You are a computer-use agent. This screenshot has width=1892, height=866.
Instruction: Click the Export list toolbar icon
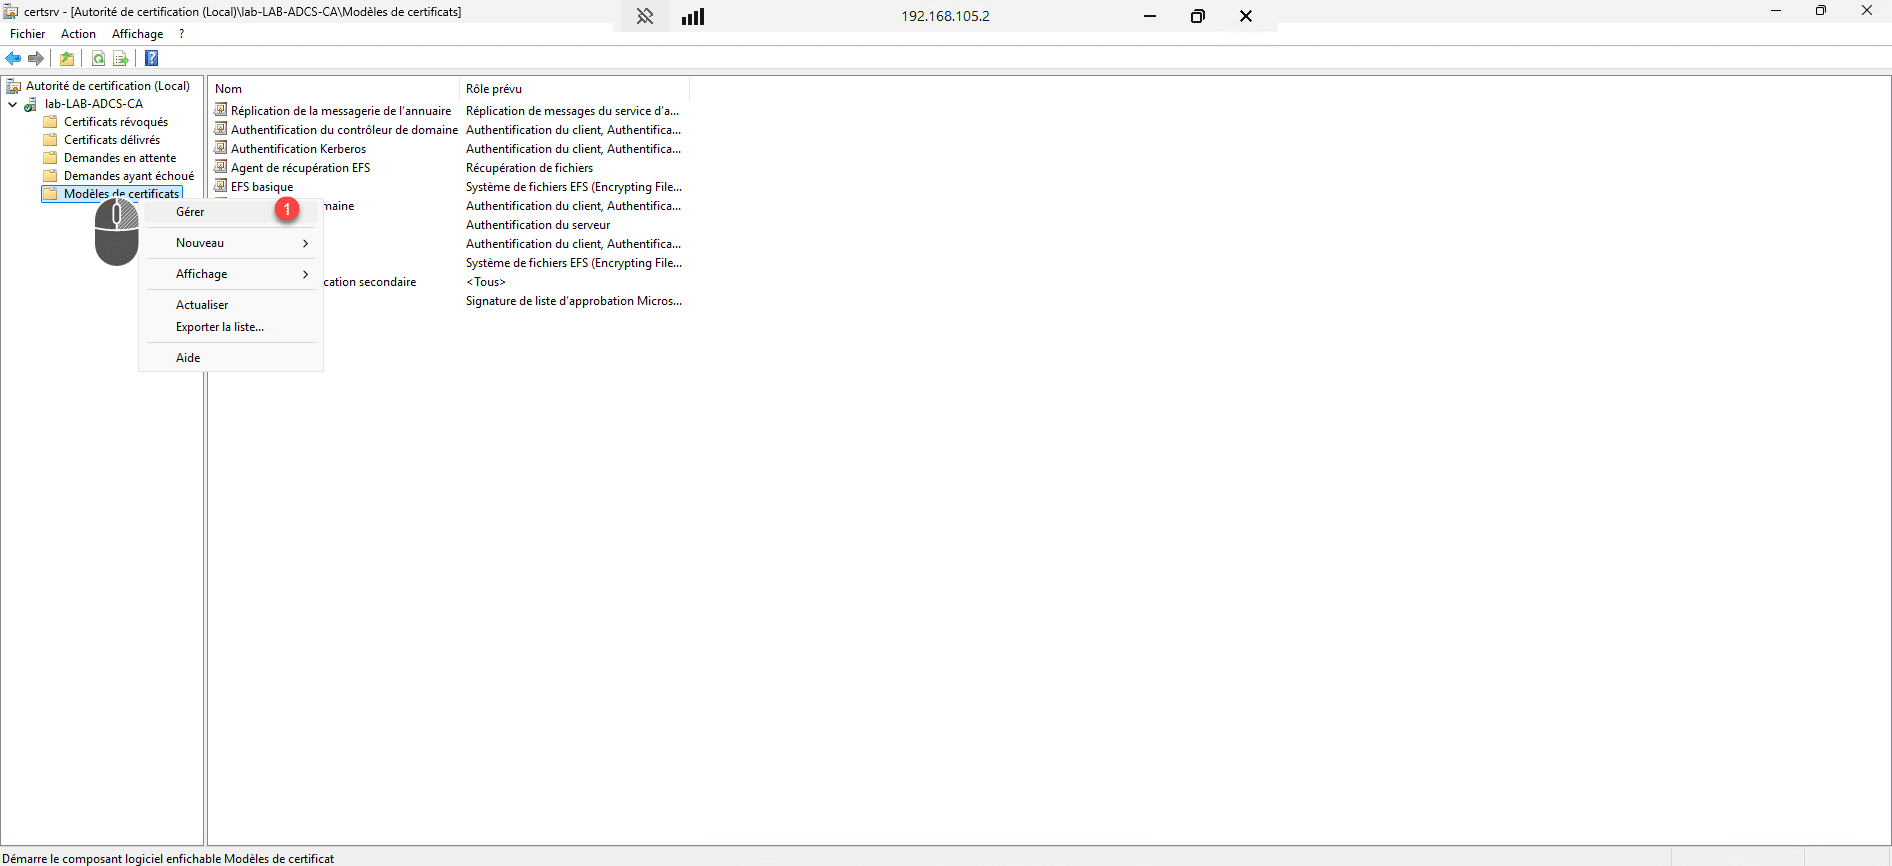(x=121, y=59)
